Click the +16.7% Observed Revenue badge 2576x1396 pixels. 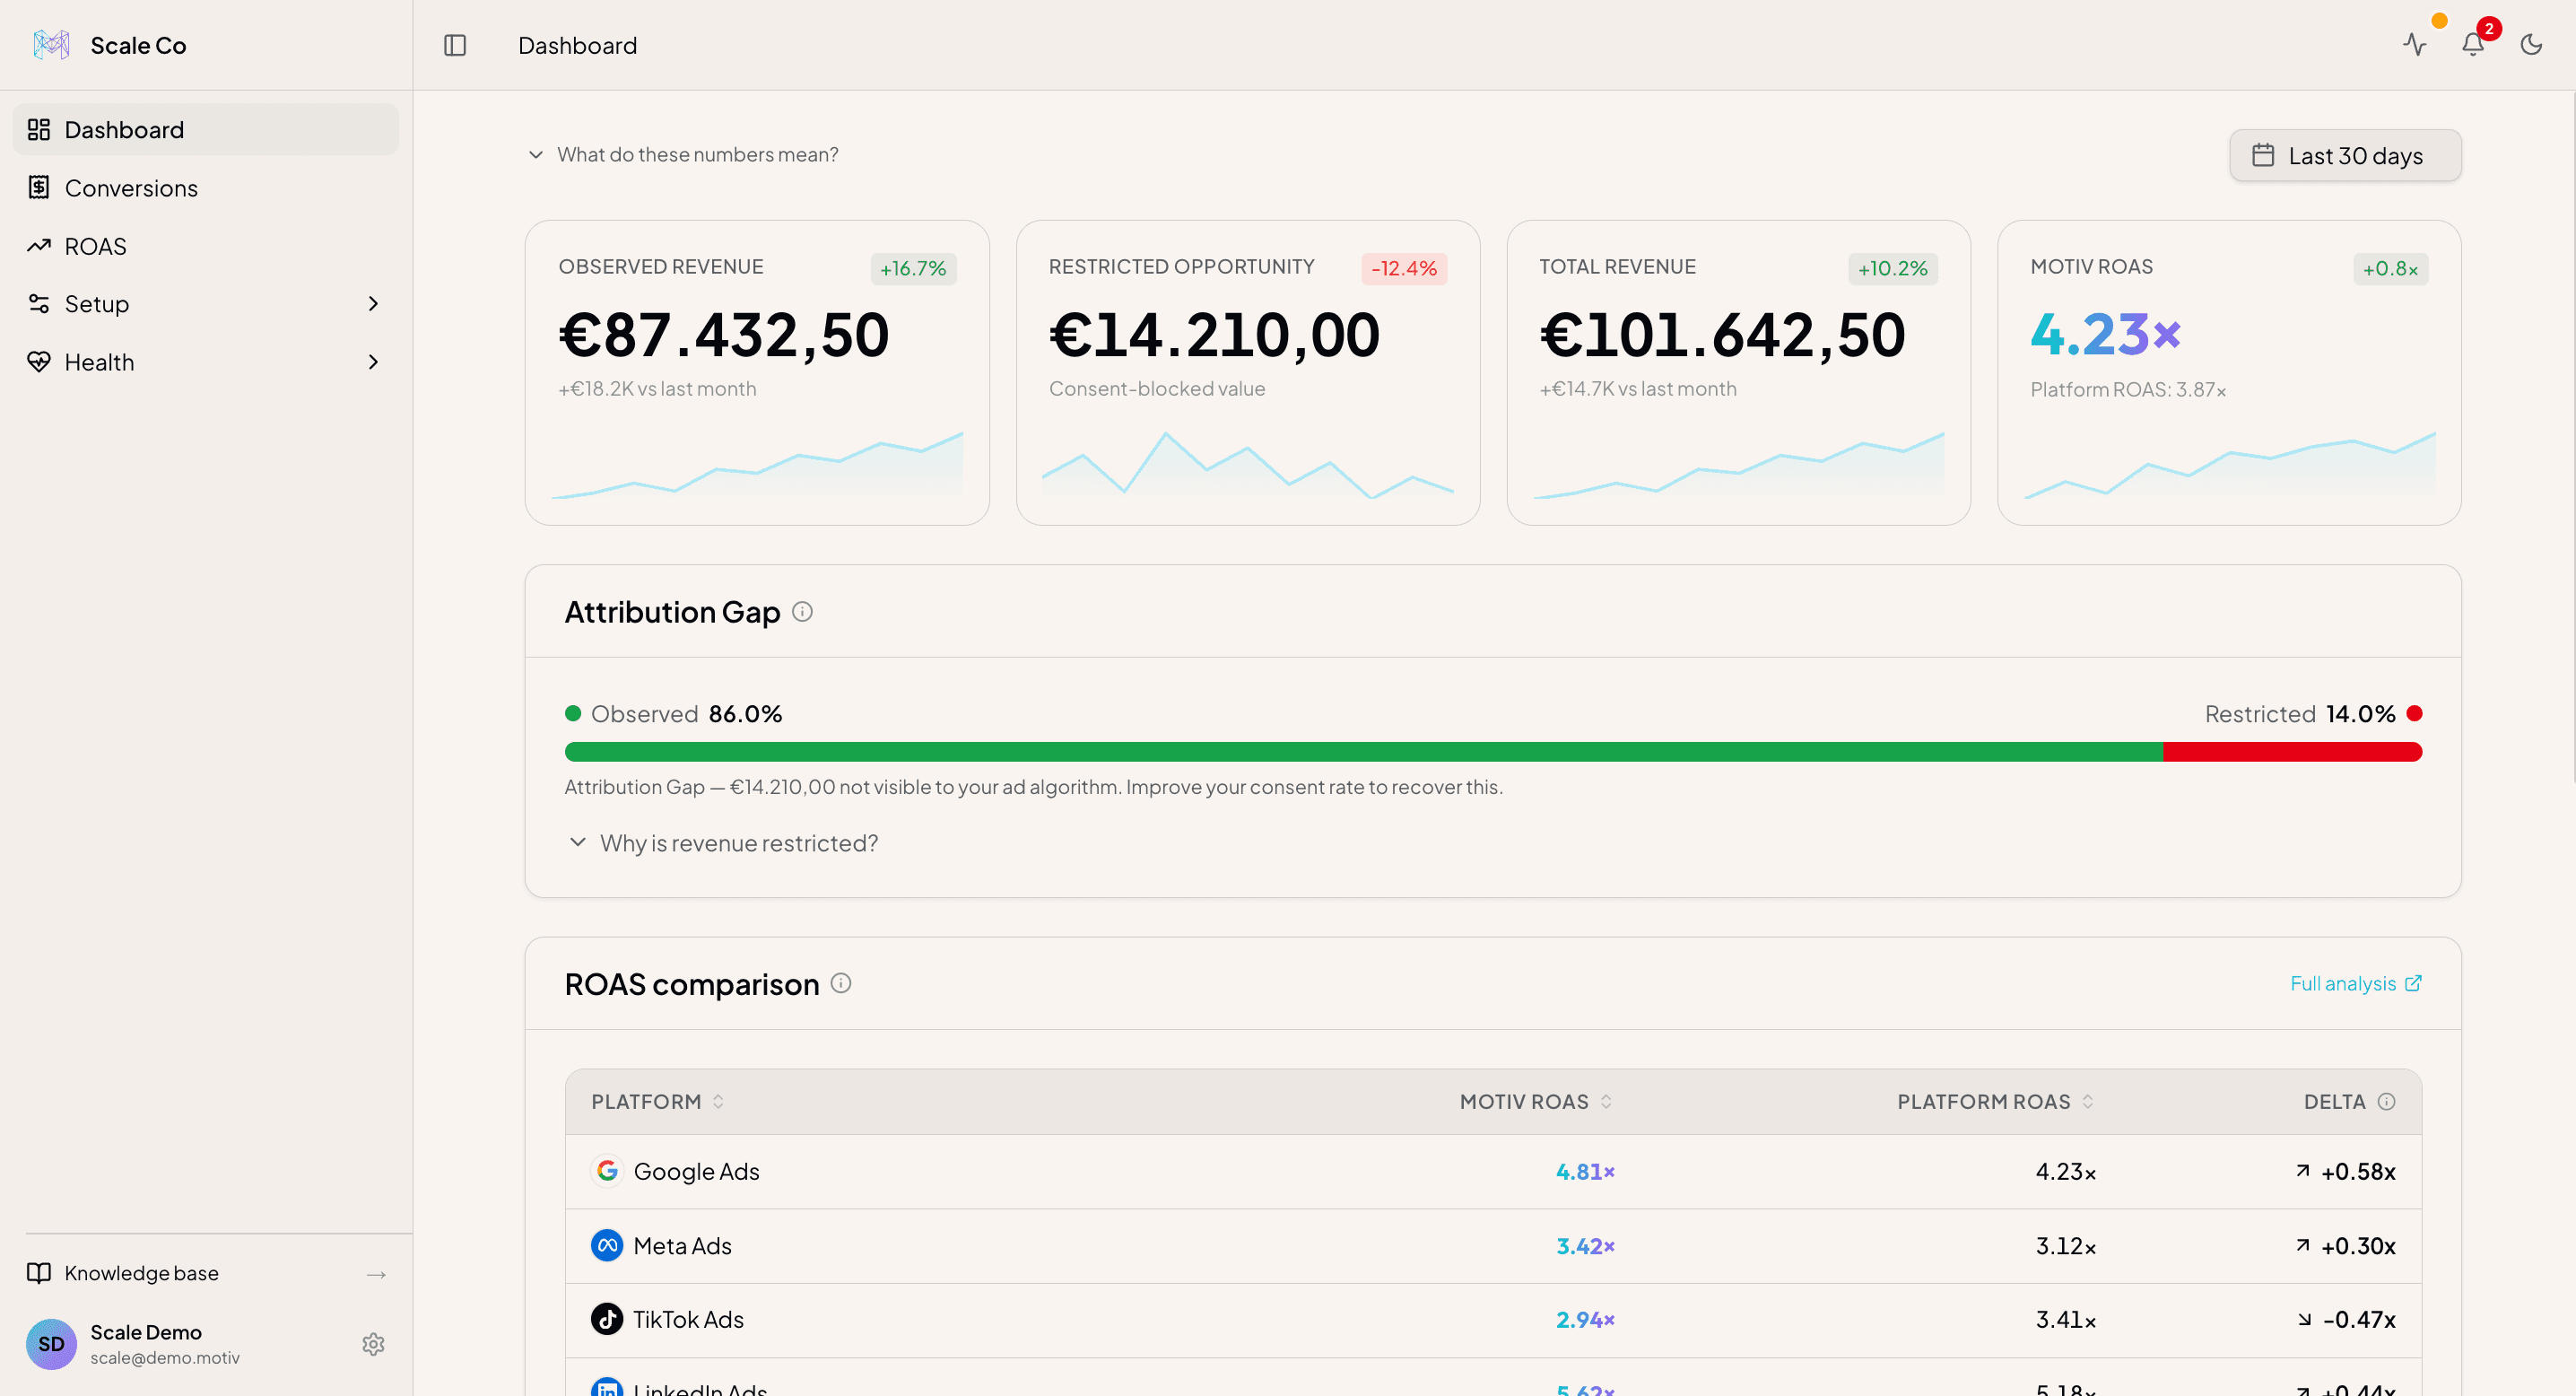[913, 268]
